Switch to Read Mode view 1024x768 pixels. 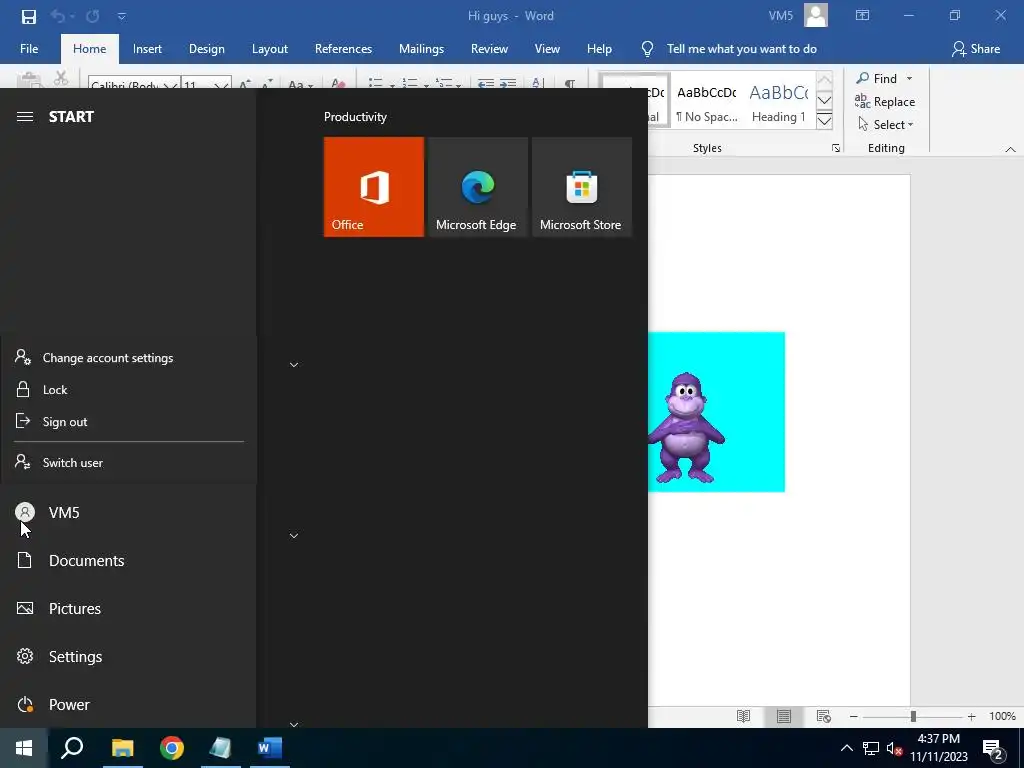tap(743, 716)
